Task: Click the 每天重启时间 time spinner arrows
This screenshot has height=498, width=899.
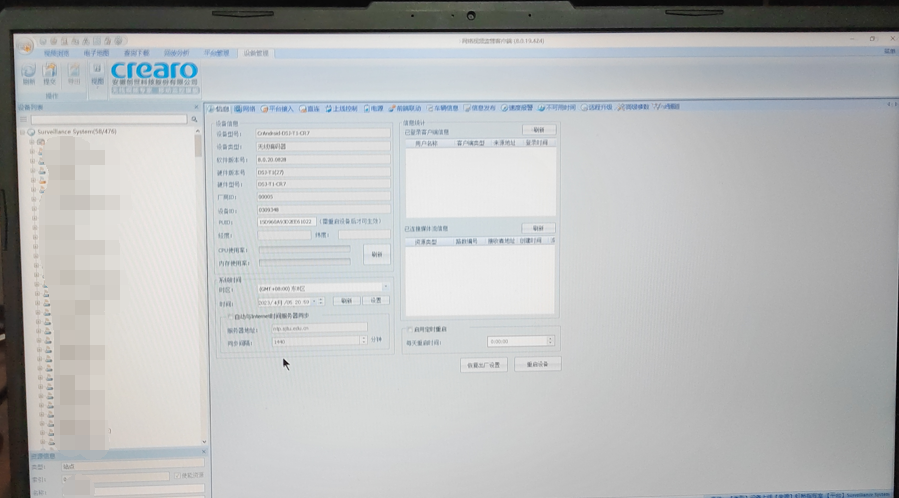Action: click(549, 341)
